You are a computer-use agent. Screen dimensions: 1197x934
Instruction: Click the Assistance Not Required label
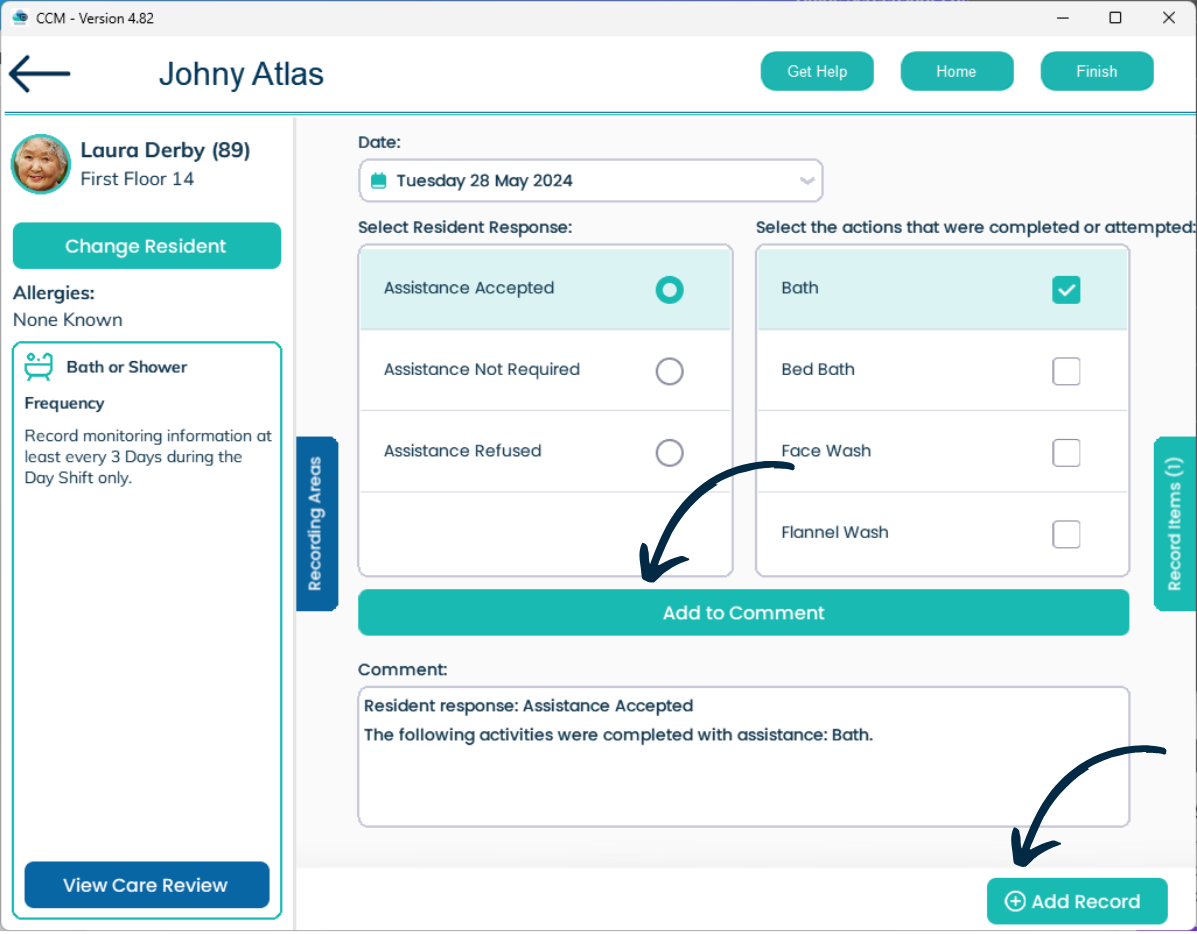pos(482,370)
